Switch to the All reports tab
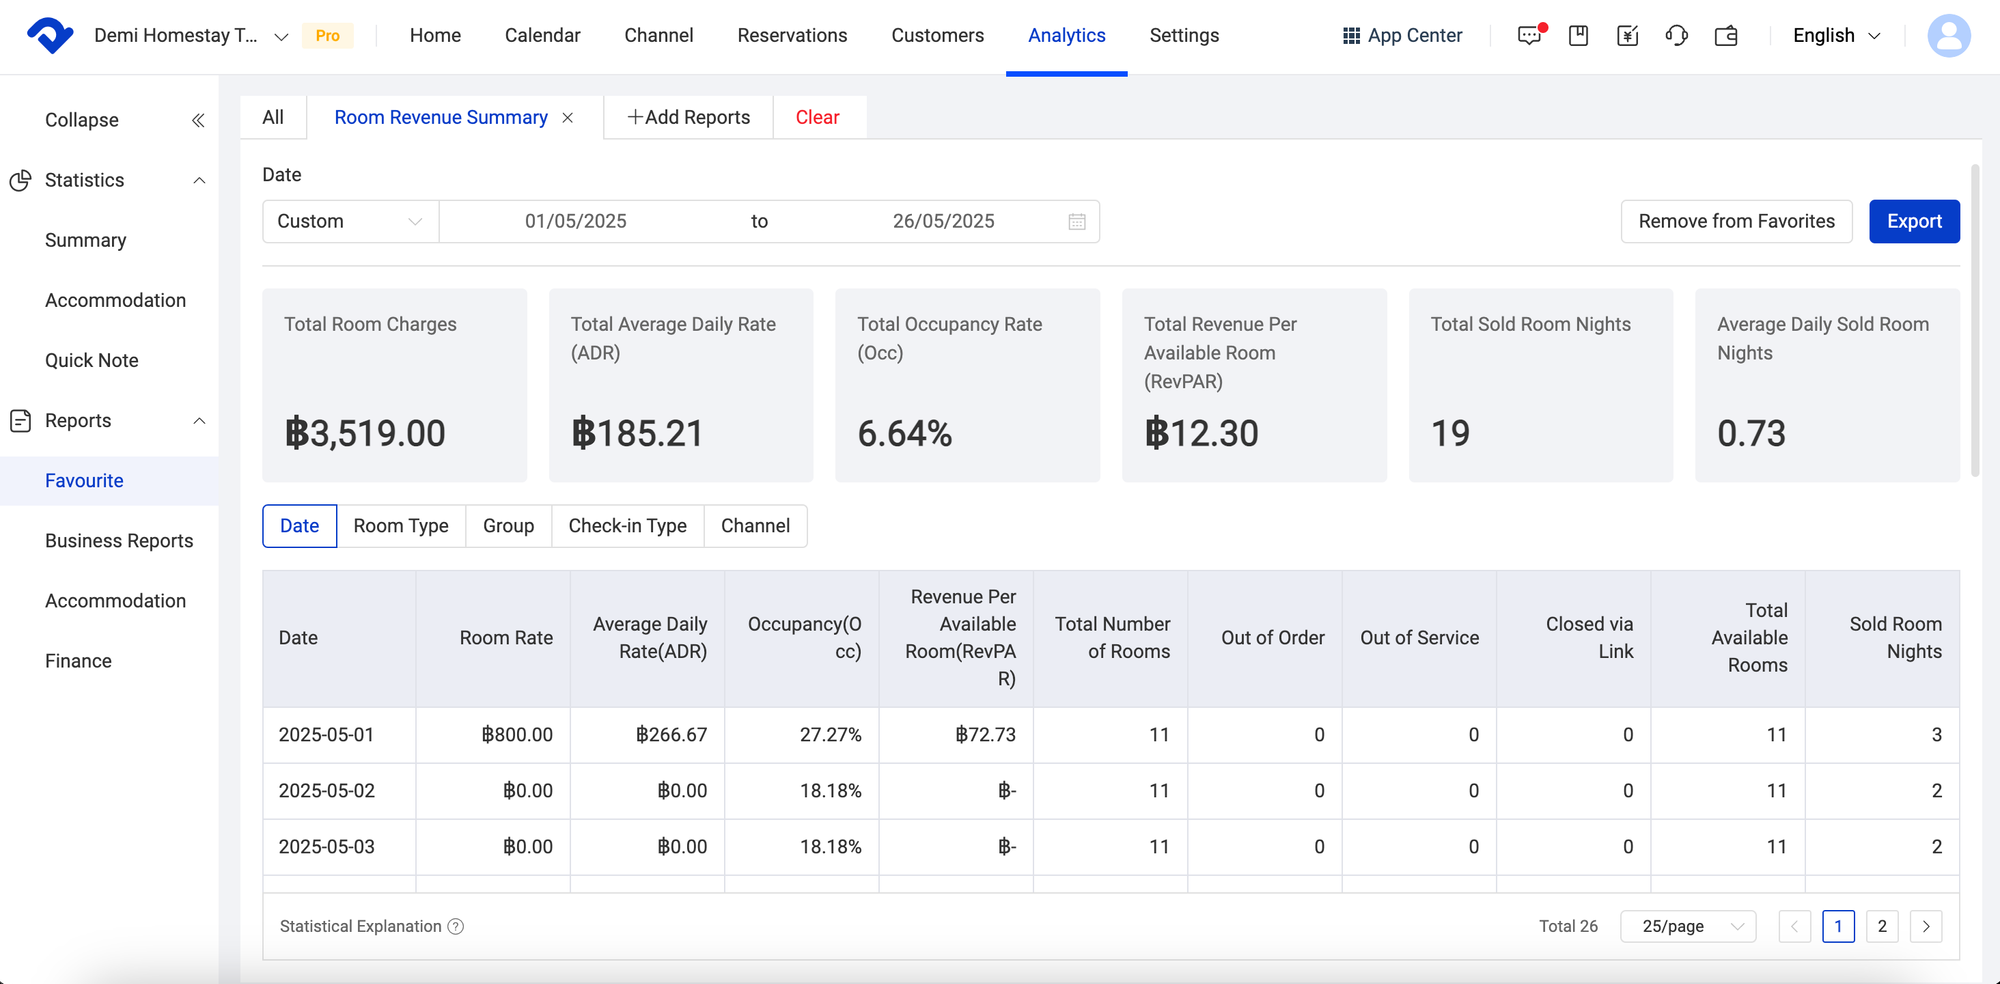Image resolution: width=2000 pixels, height=984 pixels. coord(272,117)
